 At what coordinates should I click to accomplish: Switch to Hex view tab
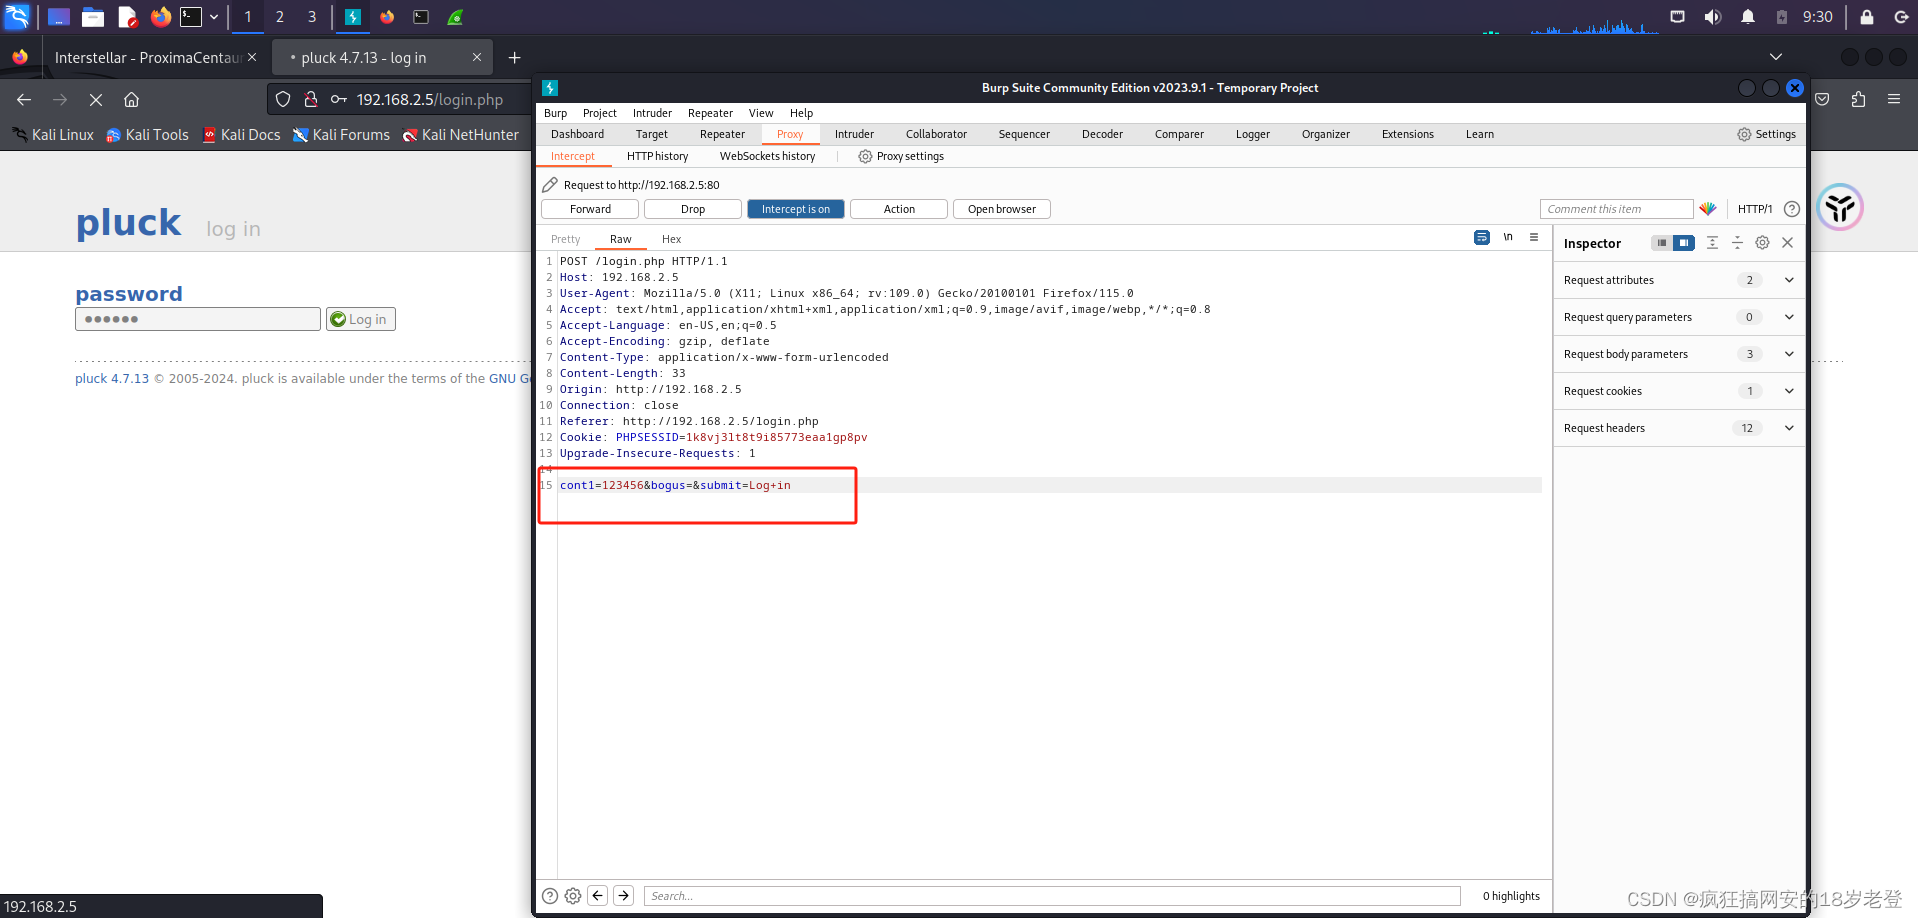[671, 239]
